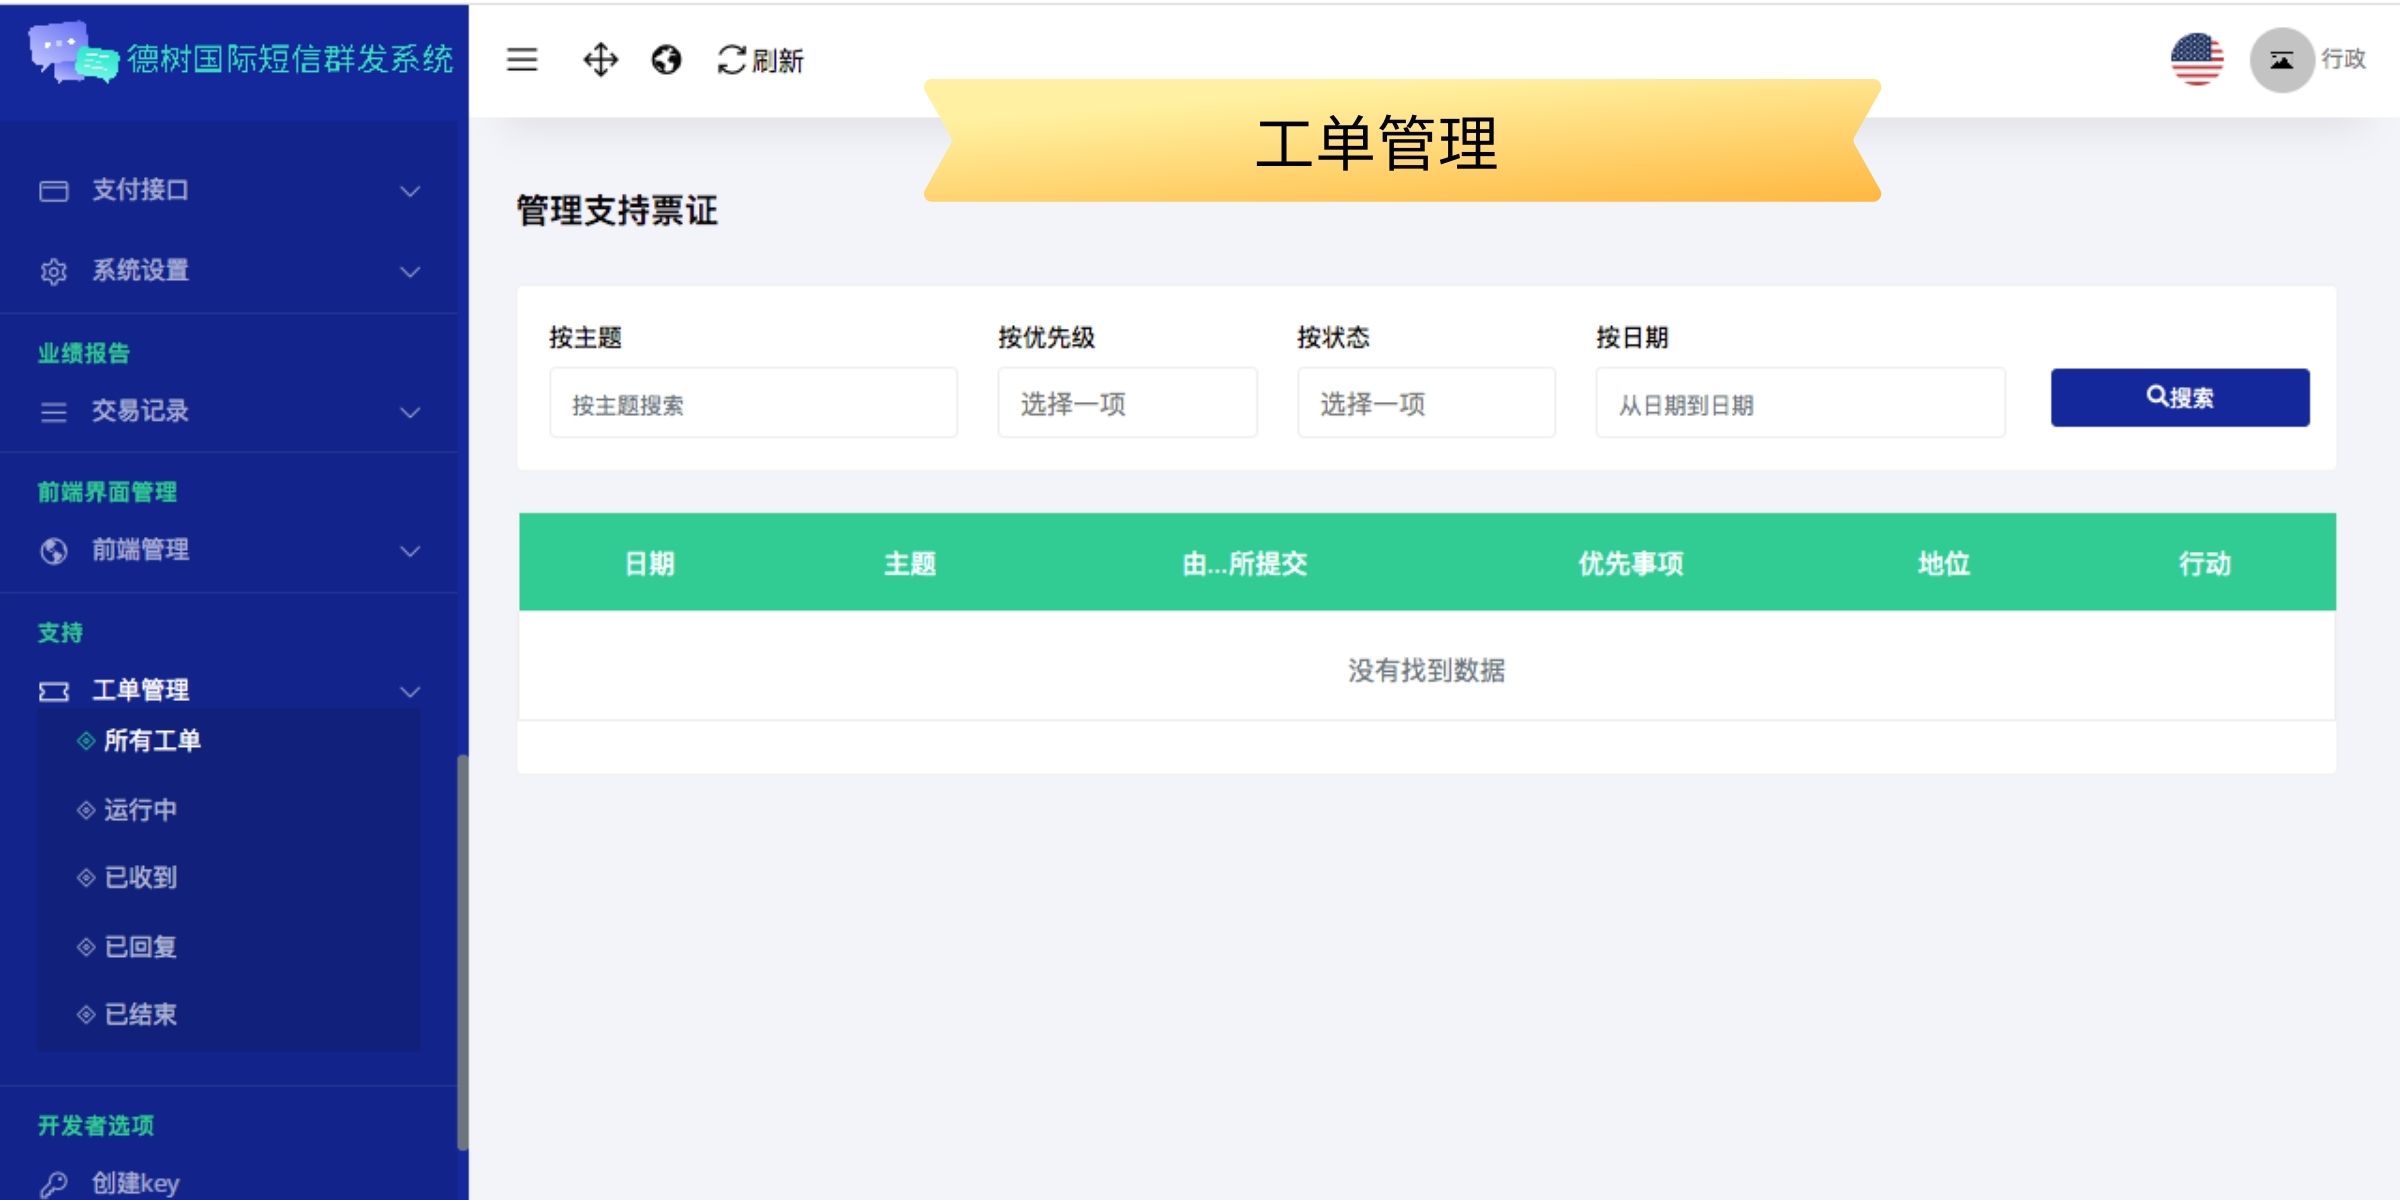2400x1200 pixels.
Task: Click the fullscreen move-arrows icon
Action: [x=600, y=60]
